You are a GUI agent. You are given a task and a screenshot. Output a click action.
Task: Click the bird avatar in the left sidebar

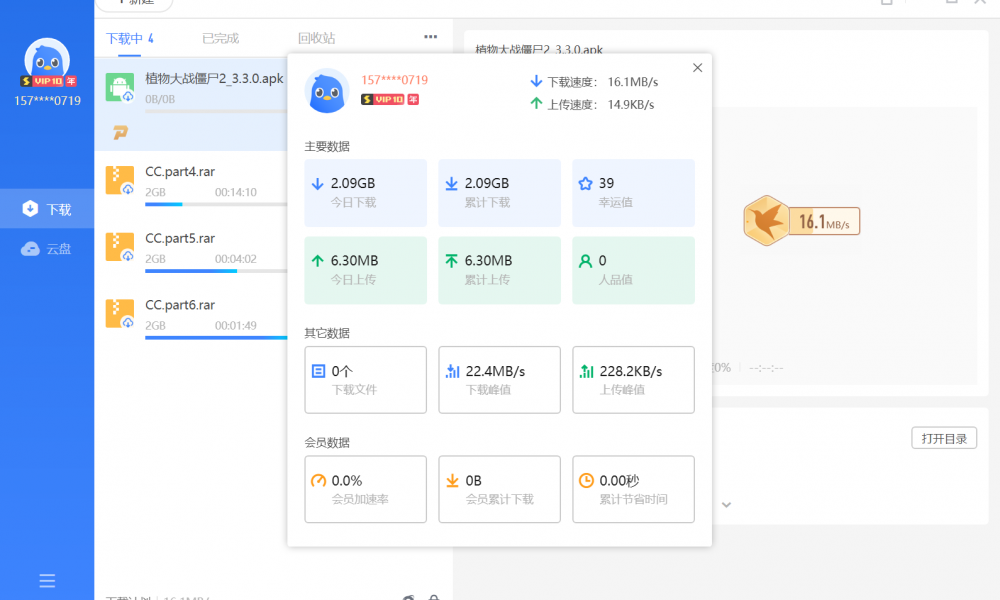(47, 60)
